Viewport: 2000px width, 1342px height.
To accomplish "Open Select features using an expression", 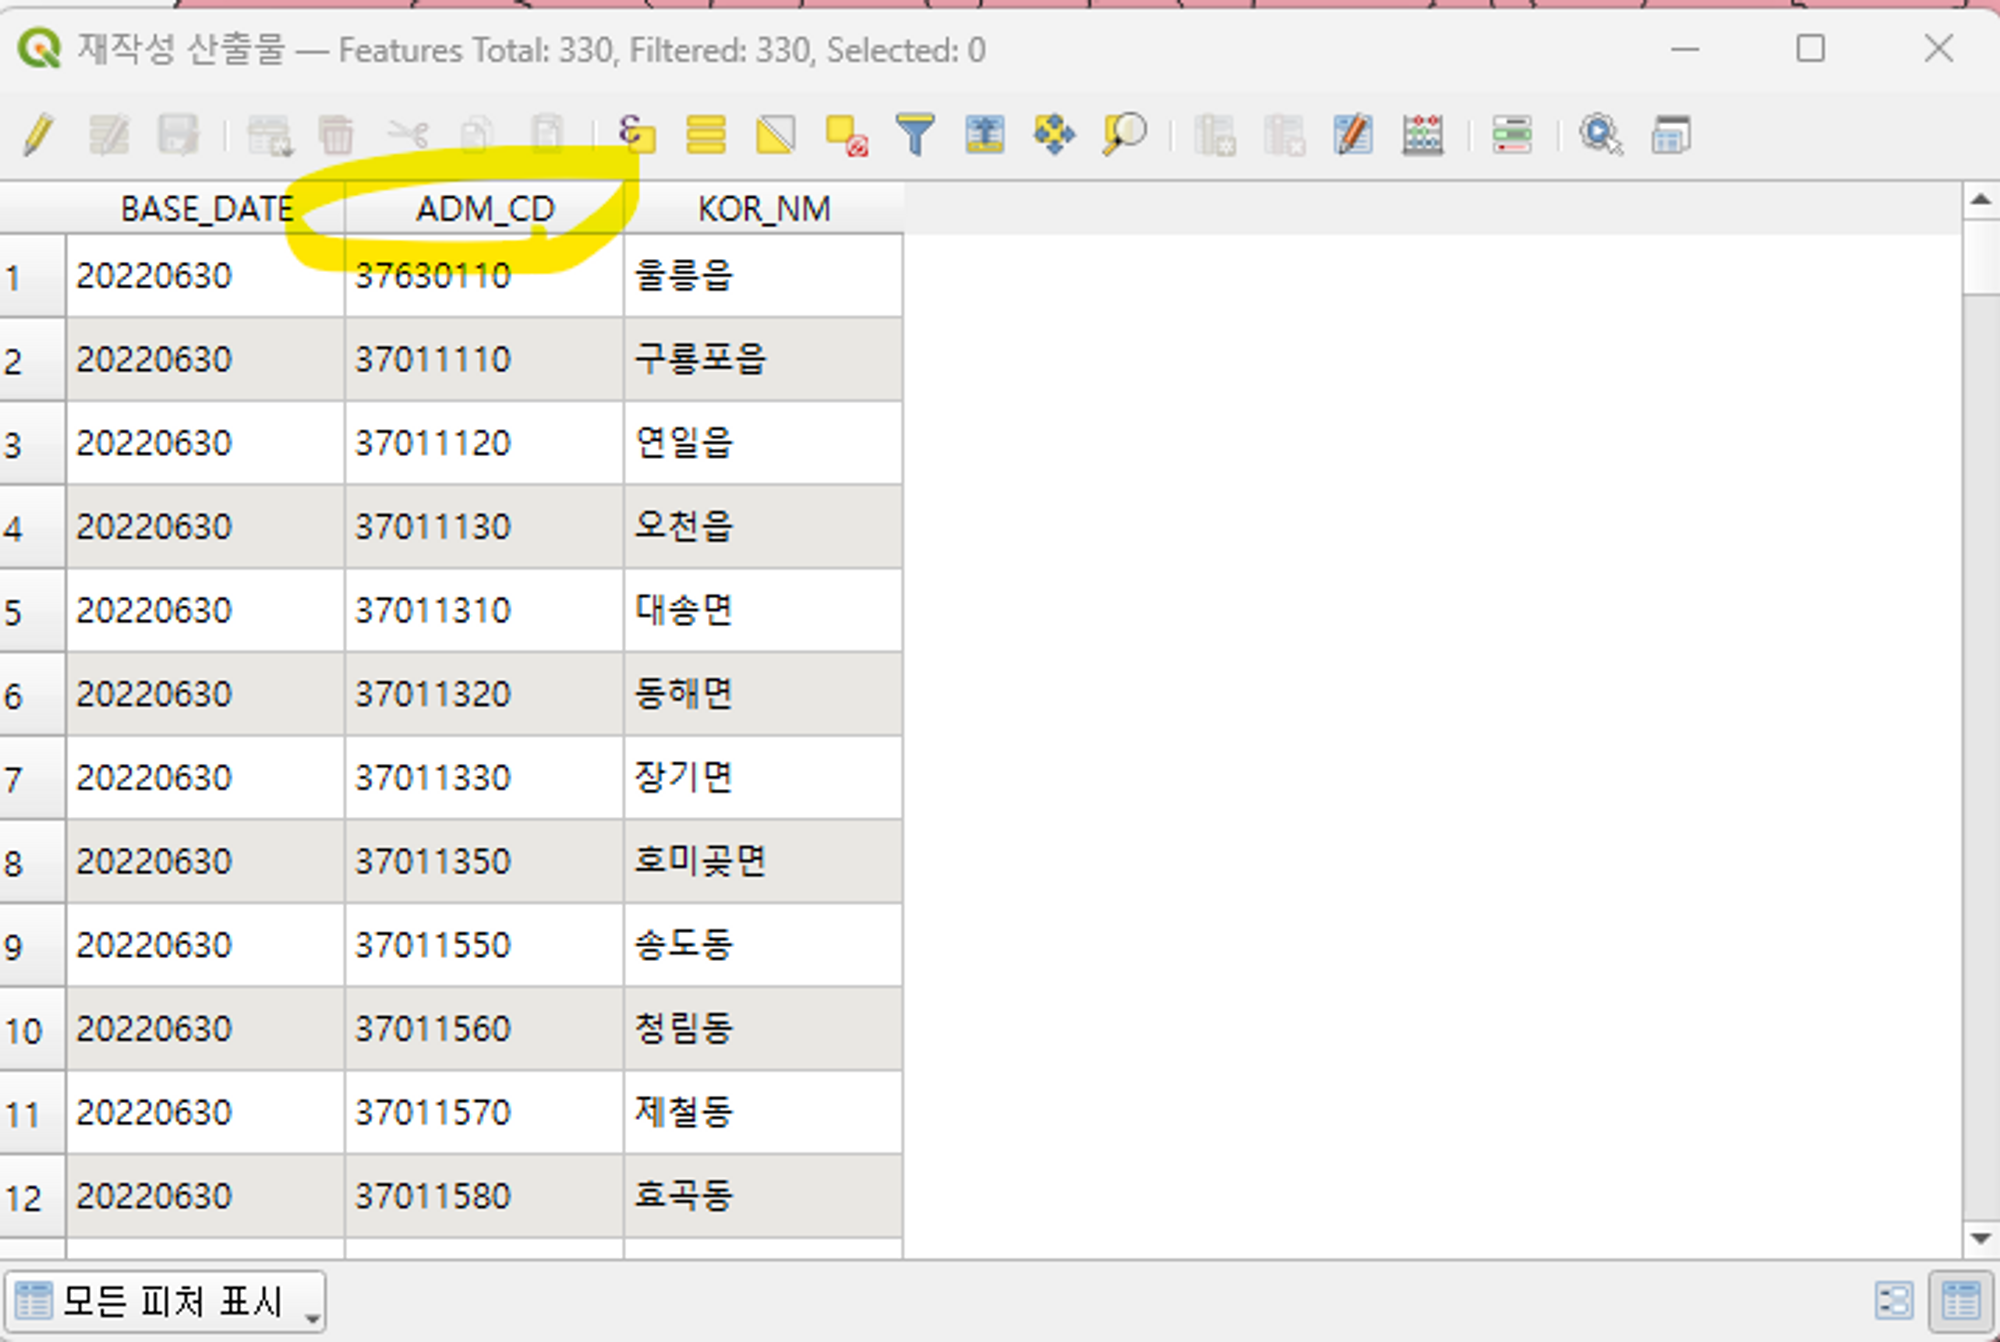I will click(x=637, y=134).
